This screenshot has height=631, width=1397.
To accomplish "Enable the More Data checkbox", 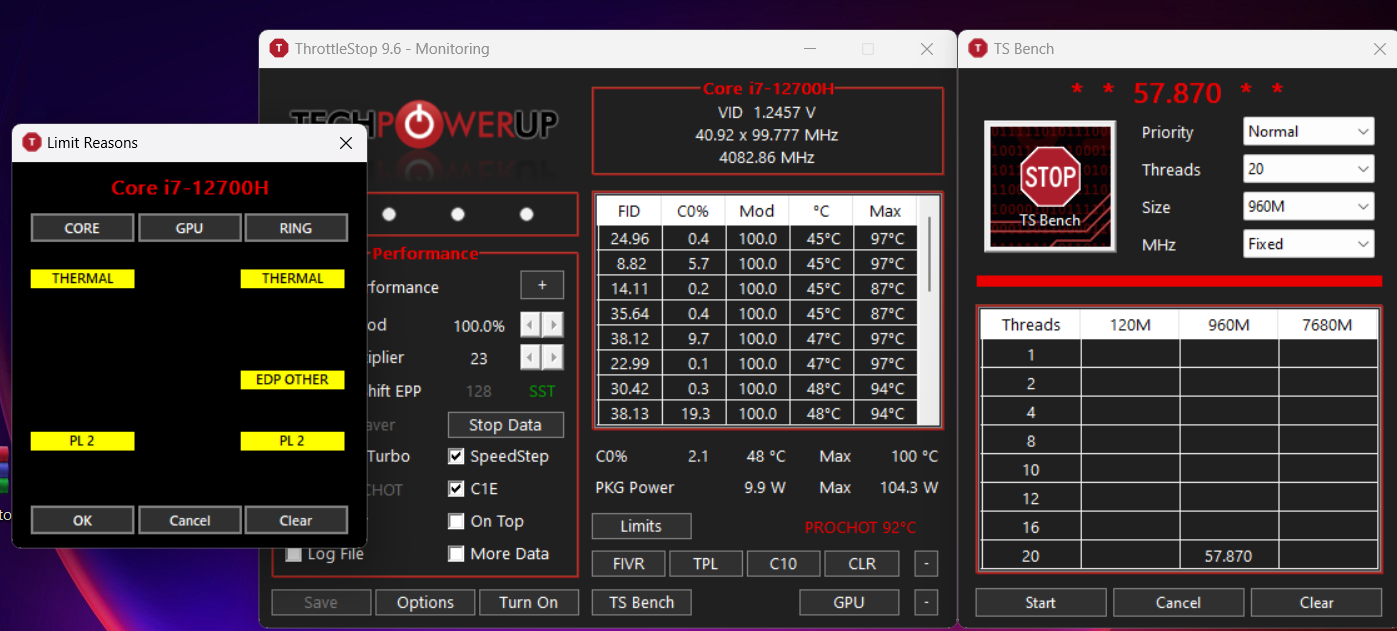I will (456, 554).
